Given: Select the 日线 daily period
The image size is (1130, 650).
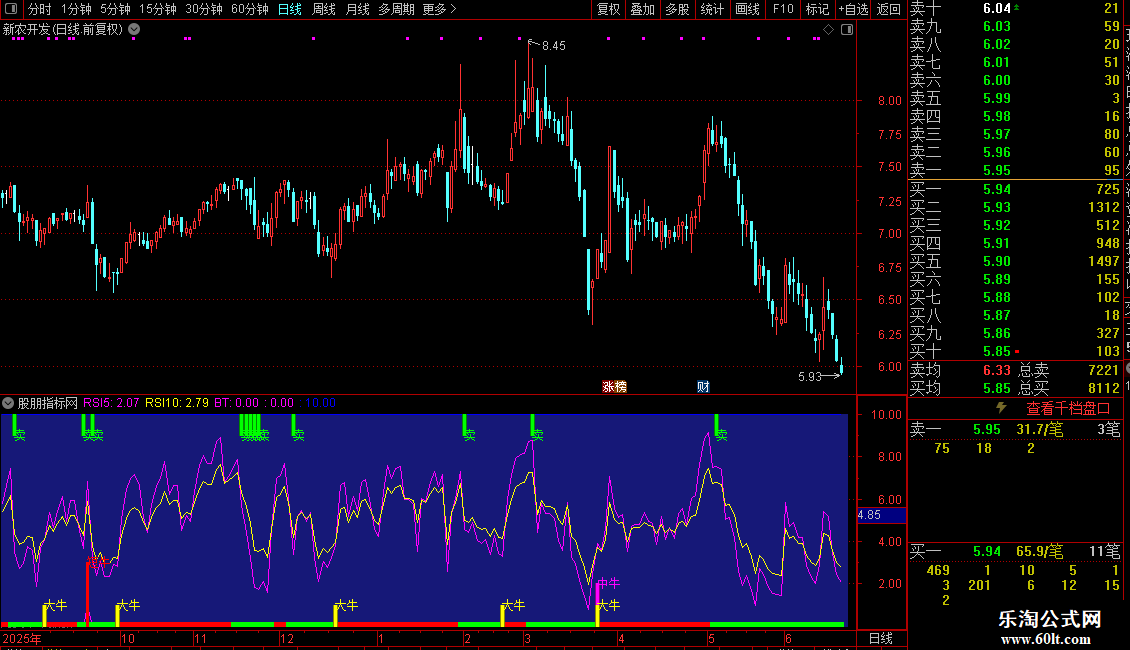Looking at the screenshot, I should click(290, 9).
